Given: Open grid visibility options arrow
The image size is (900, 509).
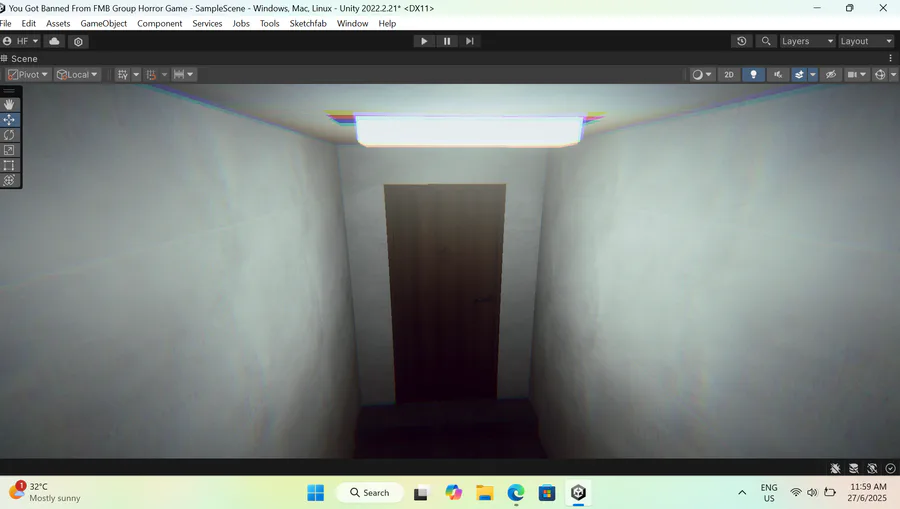Looking at the screenshot, I should [136, 75].
